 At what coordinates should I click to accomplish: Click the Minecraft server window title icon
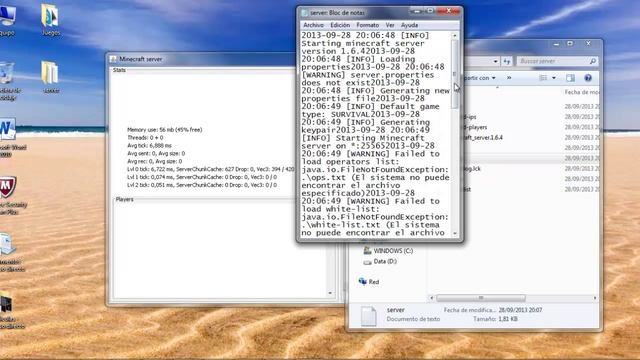point(113,59)
